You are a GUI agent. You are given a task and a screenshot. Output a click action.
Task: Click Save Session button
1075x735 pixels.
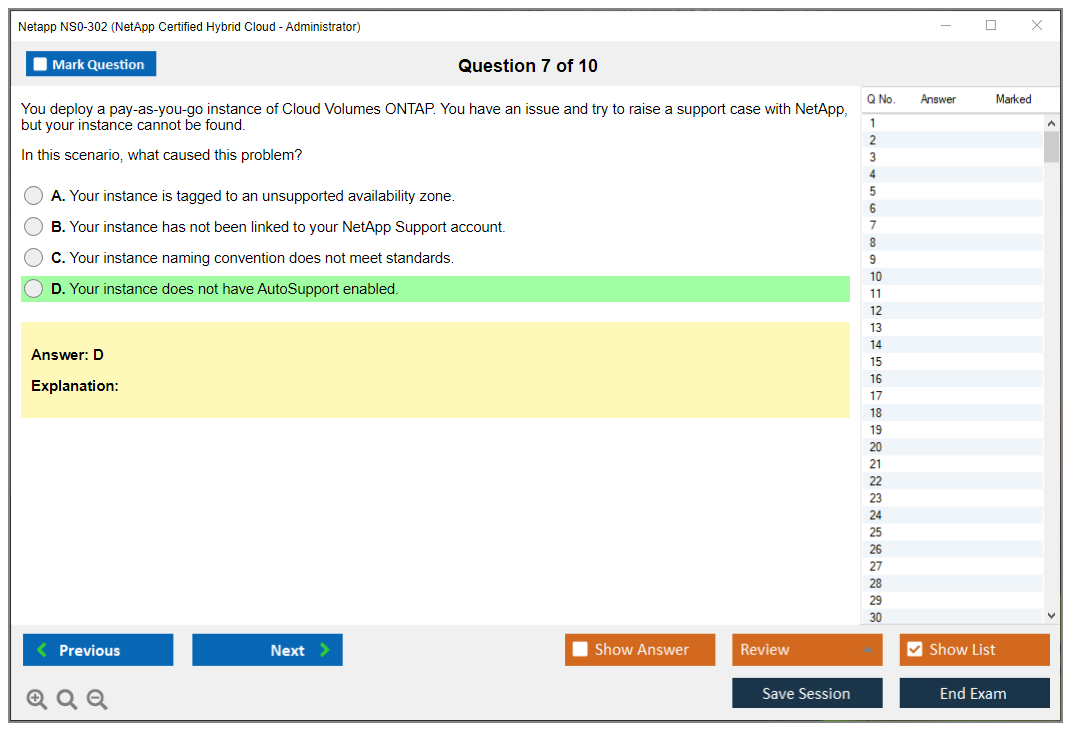coord(807,694)
